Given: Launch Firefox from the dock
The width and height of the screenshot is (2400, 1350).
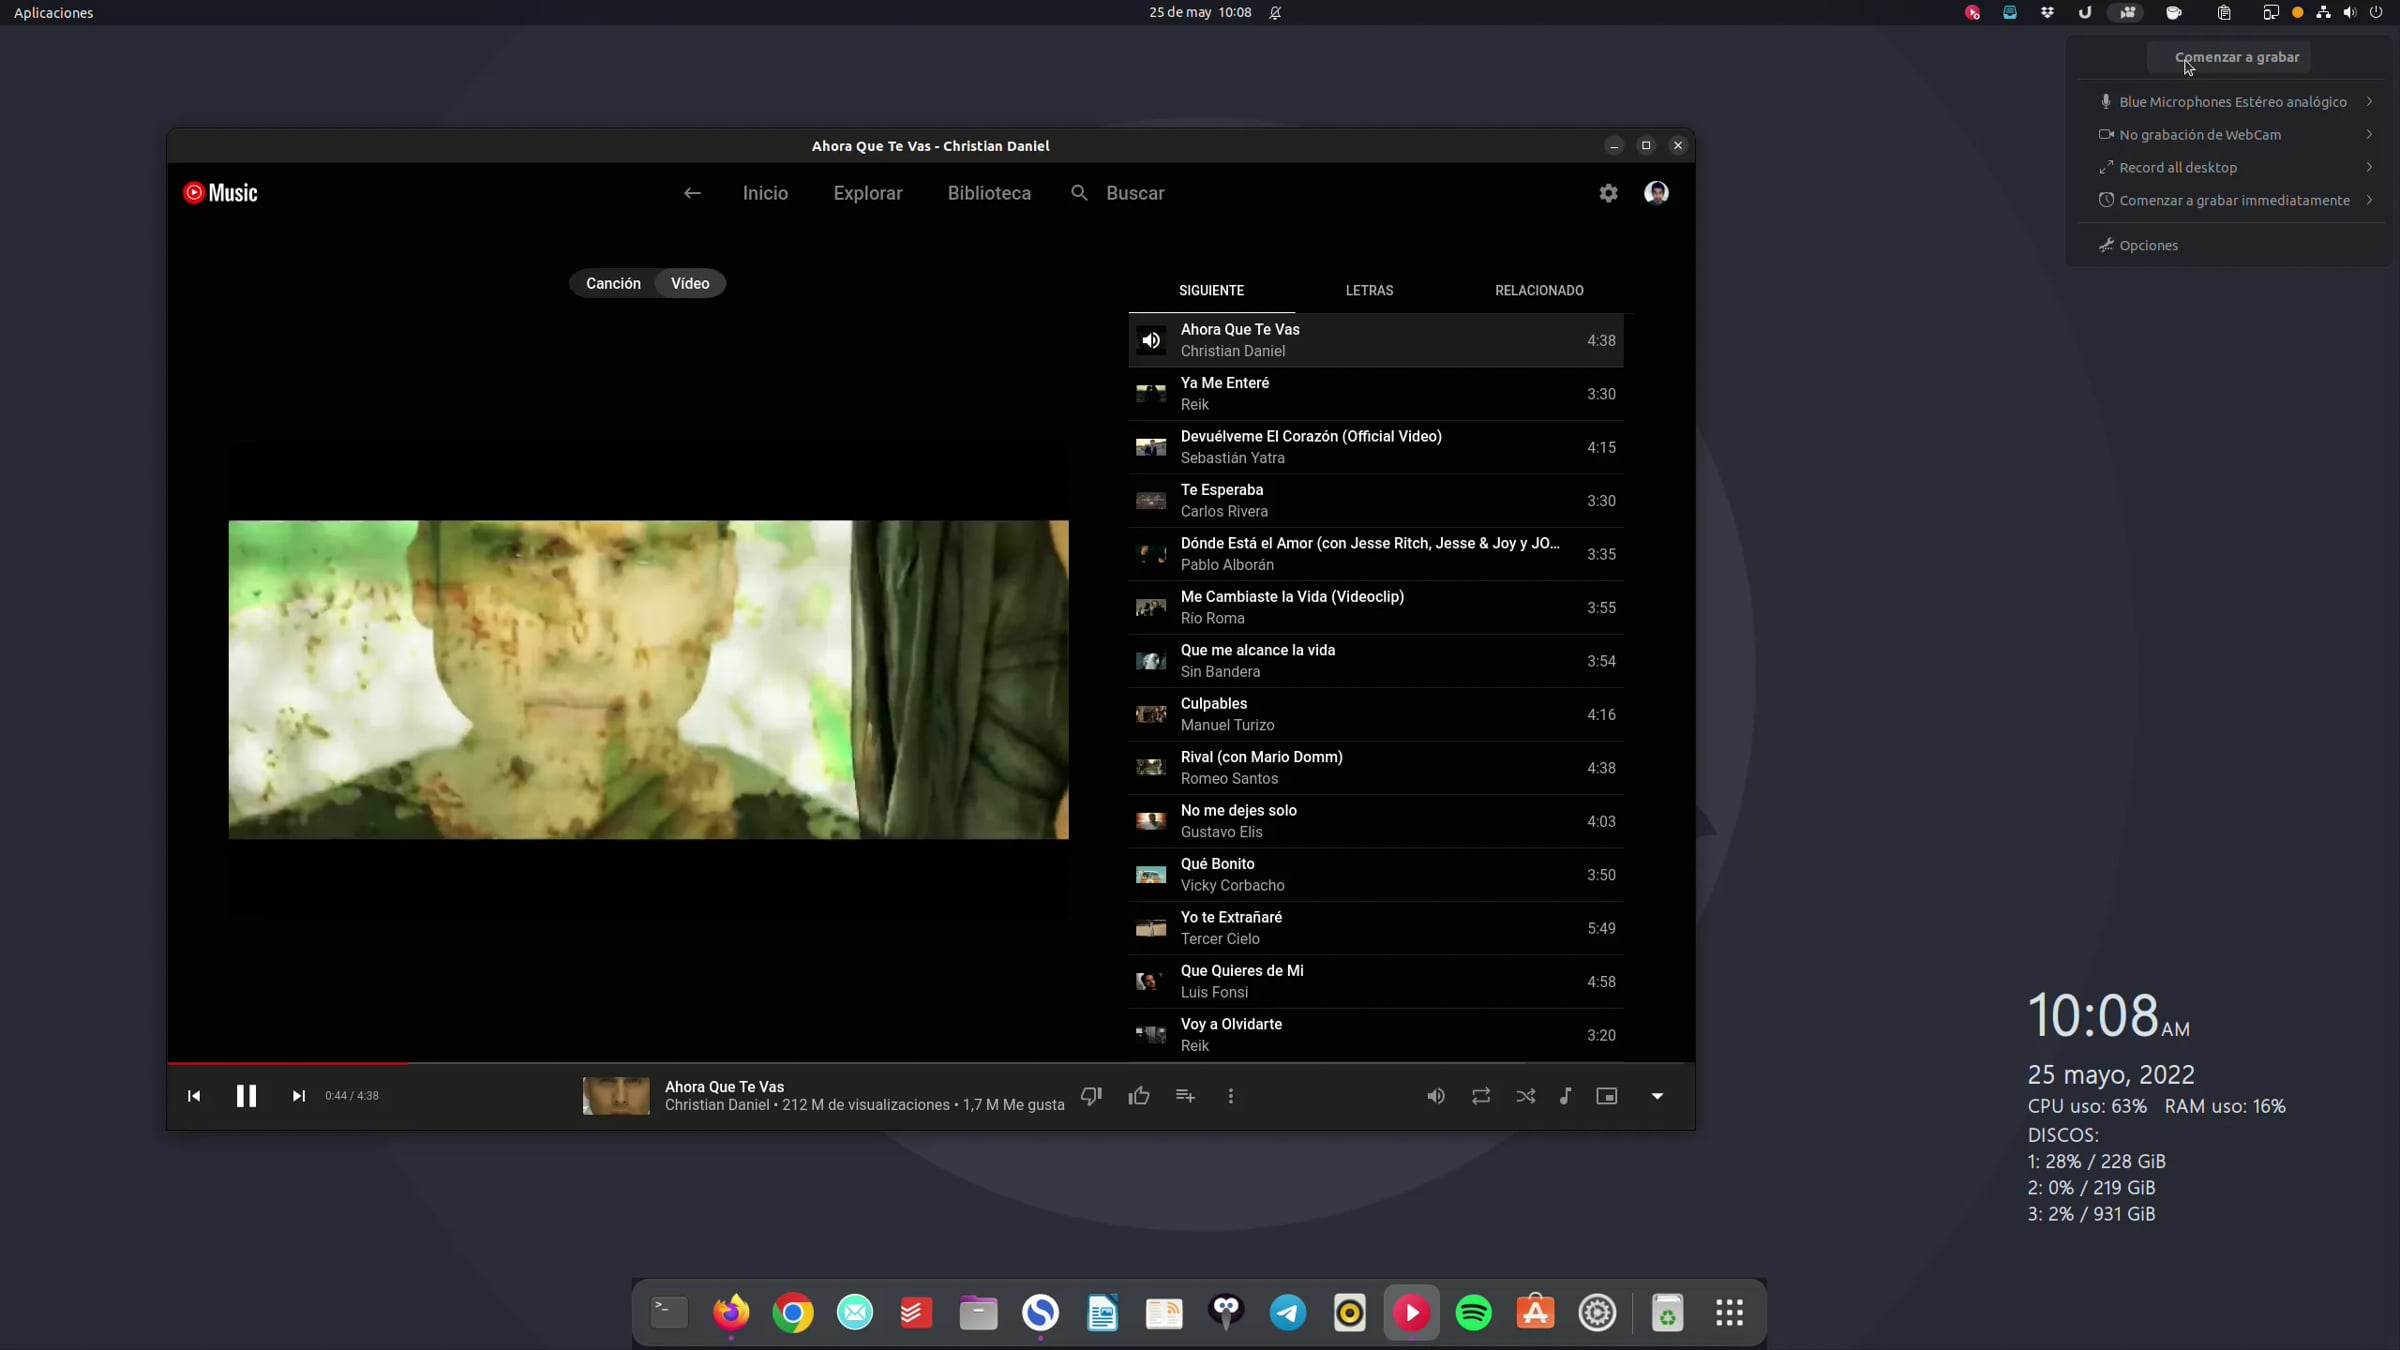Looking at the screenshot, I should pos(731,1313).
